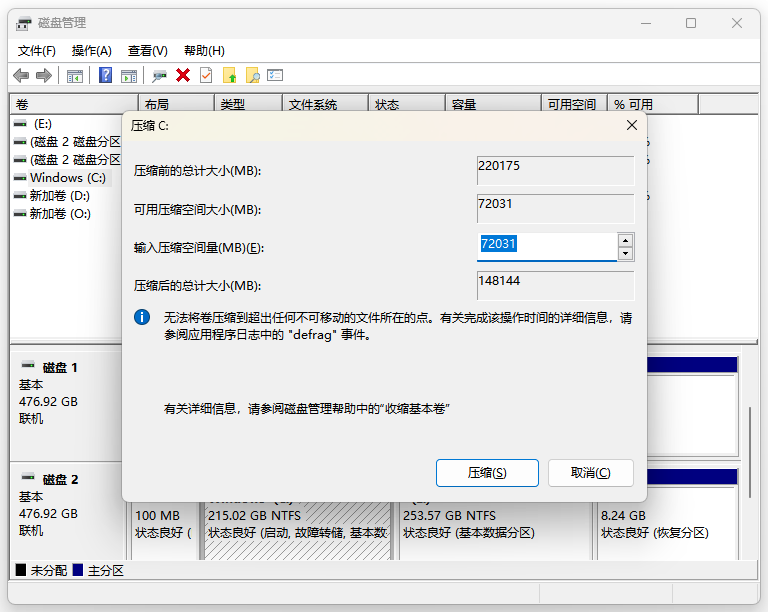Click the 文件系统 column header
Screen dimensions: 768x612
(313, 104)
